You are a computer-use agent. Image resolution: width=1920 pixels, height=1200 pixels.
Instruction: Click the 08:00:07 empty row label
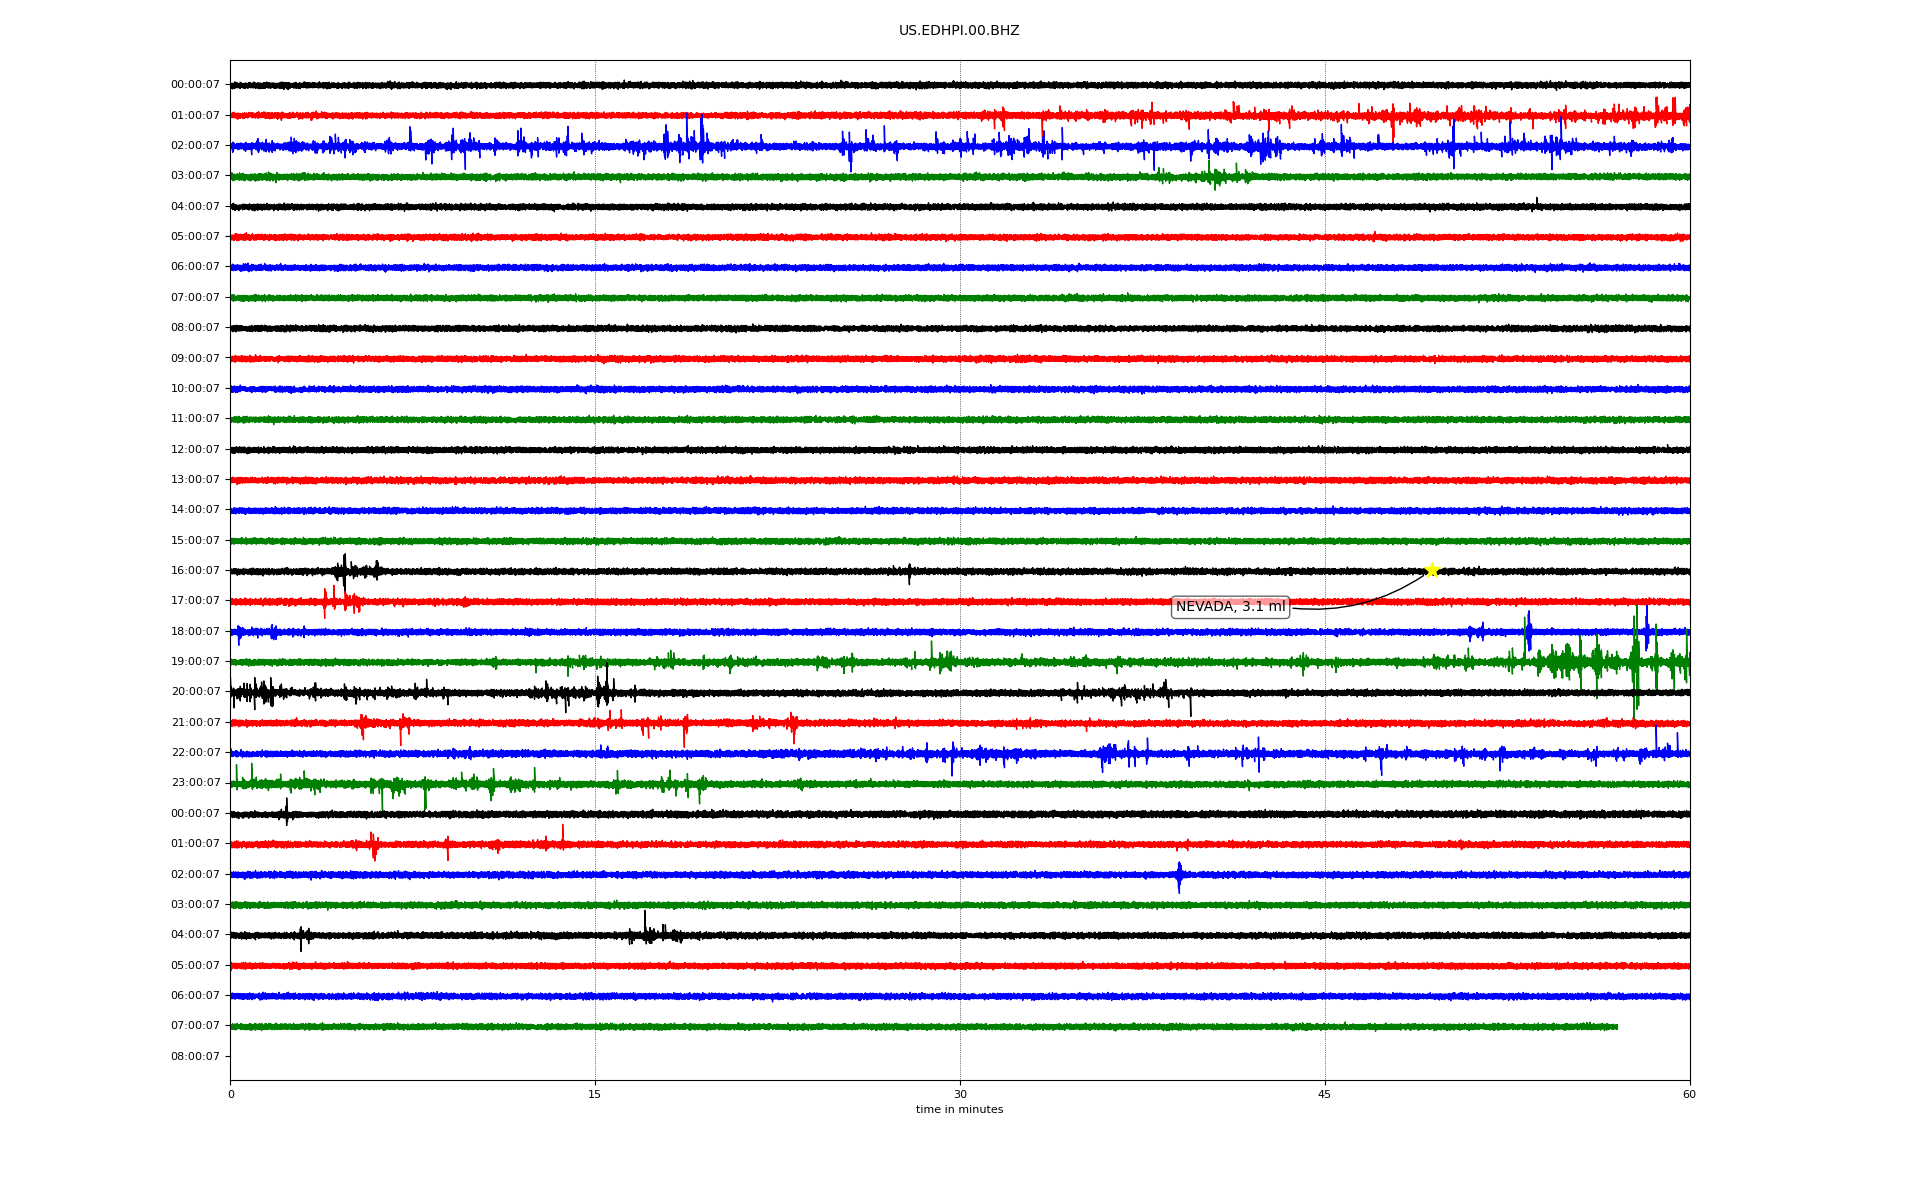(x=195, y=1057)
